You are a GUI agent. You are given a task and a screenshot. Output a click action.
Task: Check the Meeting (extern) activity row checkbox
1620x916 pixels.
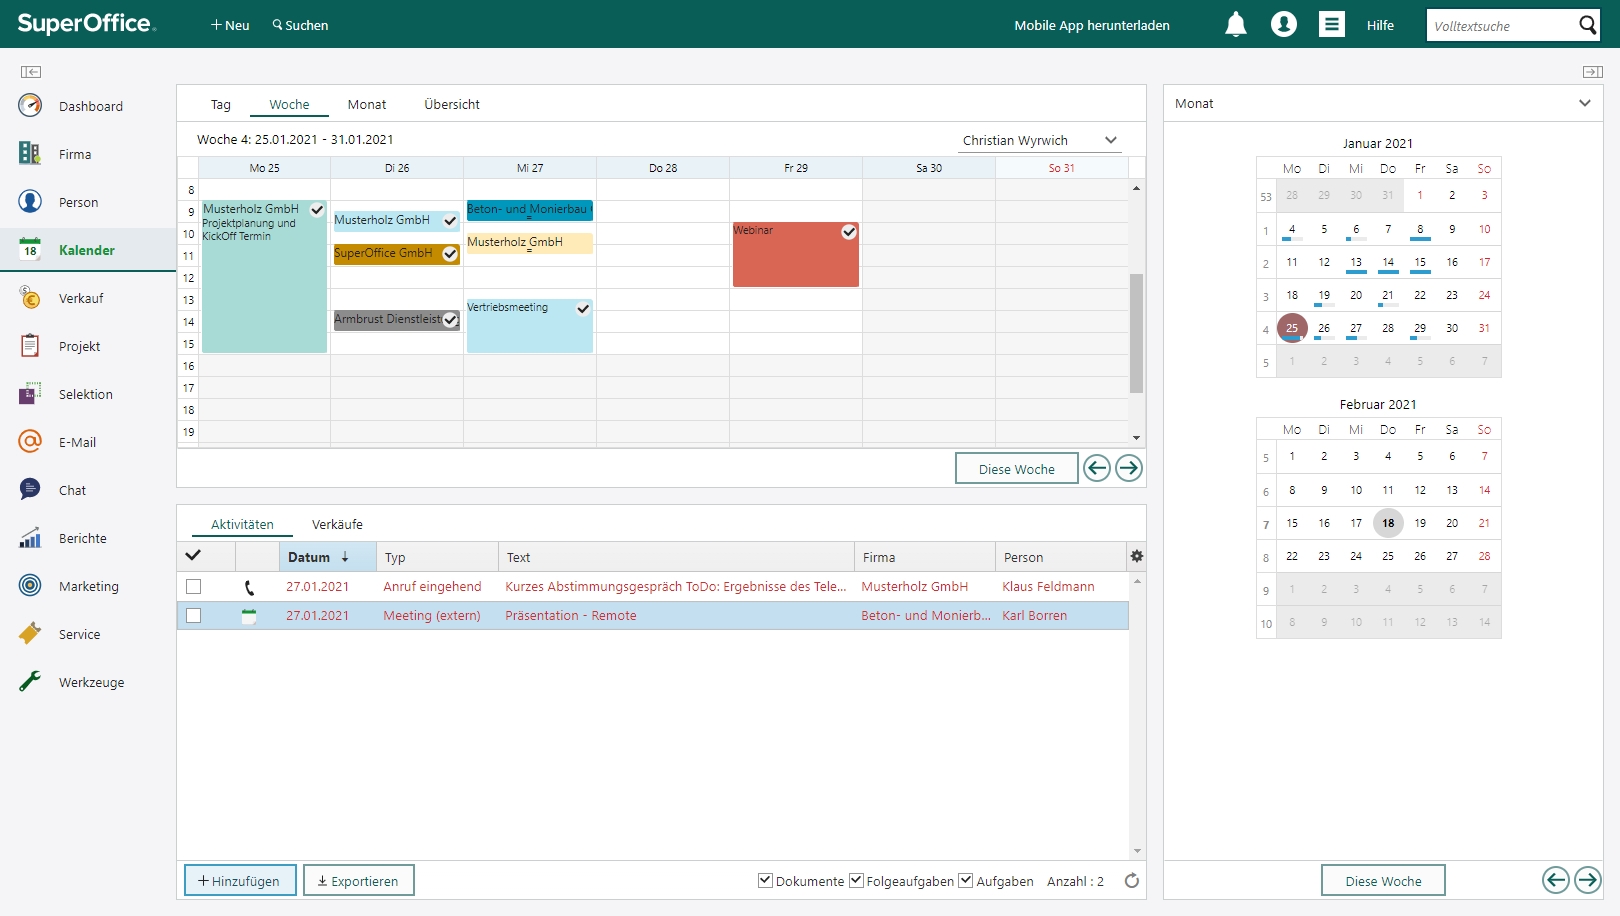194,616
